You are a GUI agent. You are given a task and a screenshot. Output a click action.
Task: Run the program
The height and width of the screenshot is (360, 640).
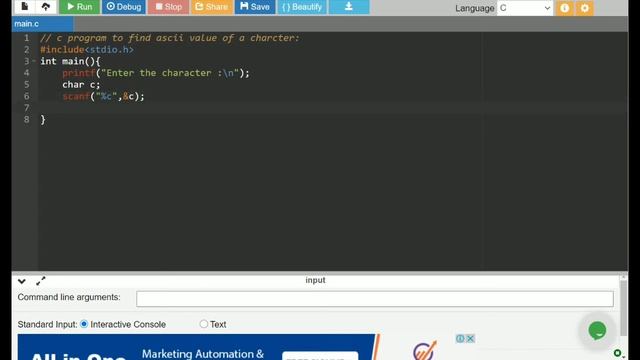click(x=80, y=7)
